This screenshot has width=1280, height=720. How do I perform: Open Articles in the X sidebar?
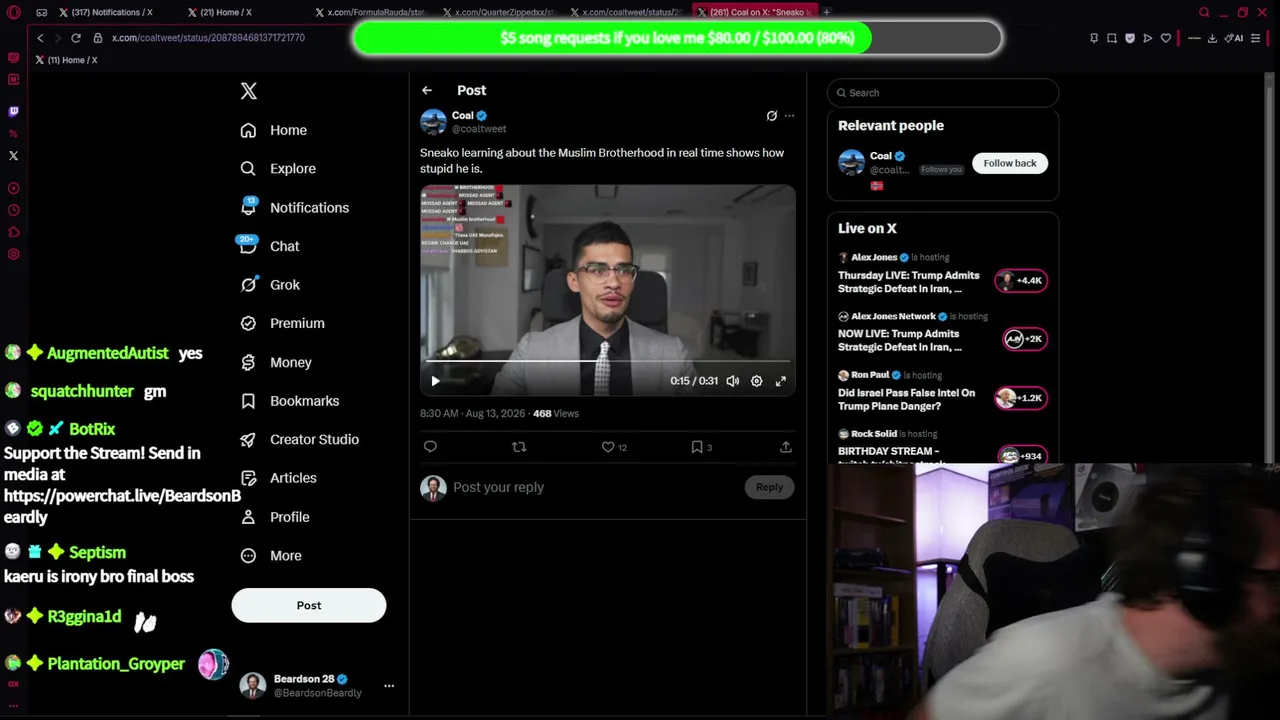pyautogui.click(x=279, y=478)
